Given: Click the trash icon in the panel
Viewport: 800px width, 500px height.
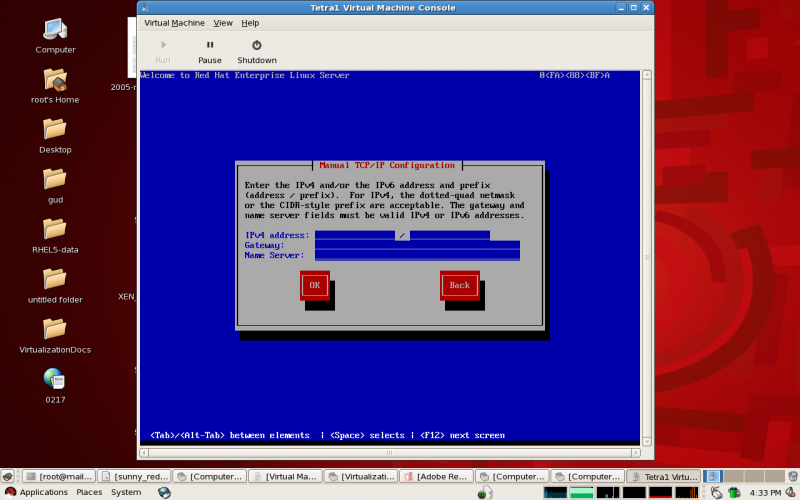Looking at the screenshot, I should point(792,477).
